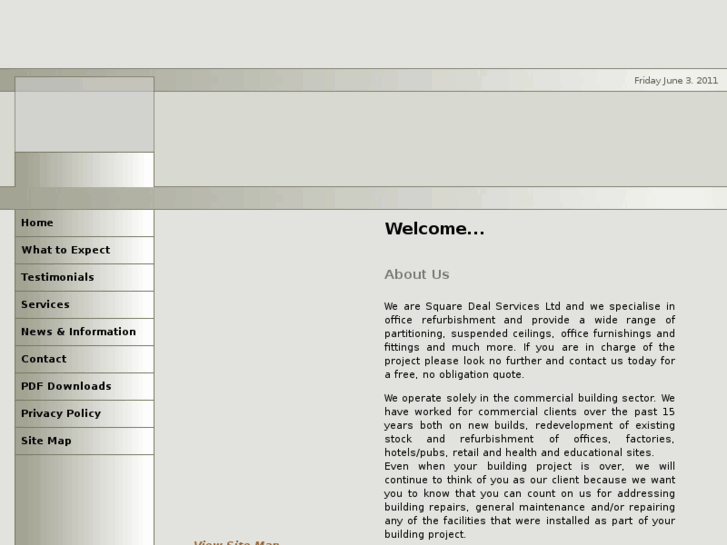Click the 'Welcome...' heading
This screenshot has width=727, height=545.
(434, 229)
